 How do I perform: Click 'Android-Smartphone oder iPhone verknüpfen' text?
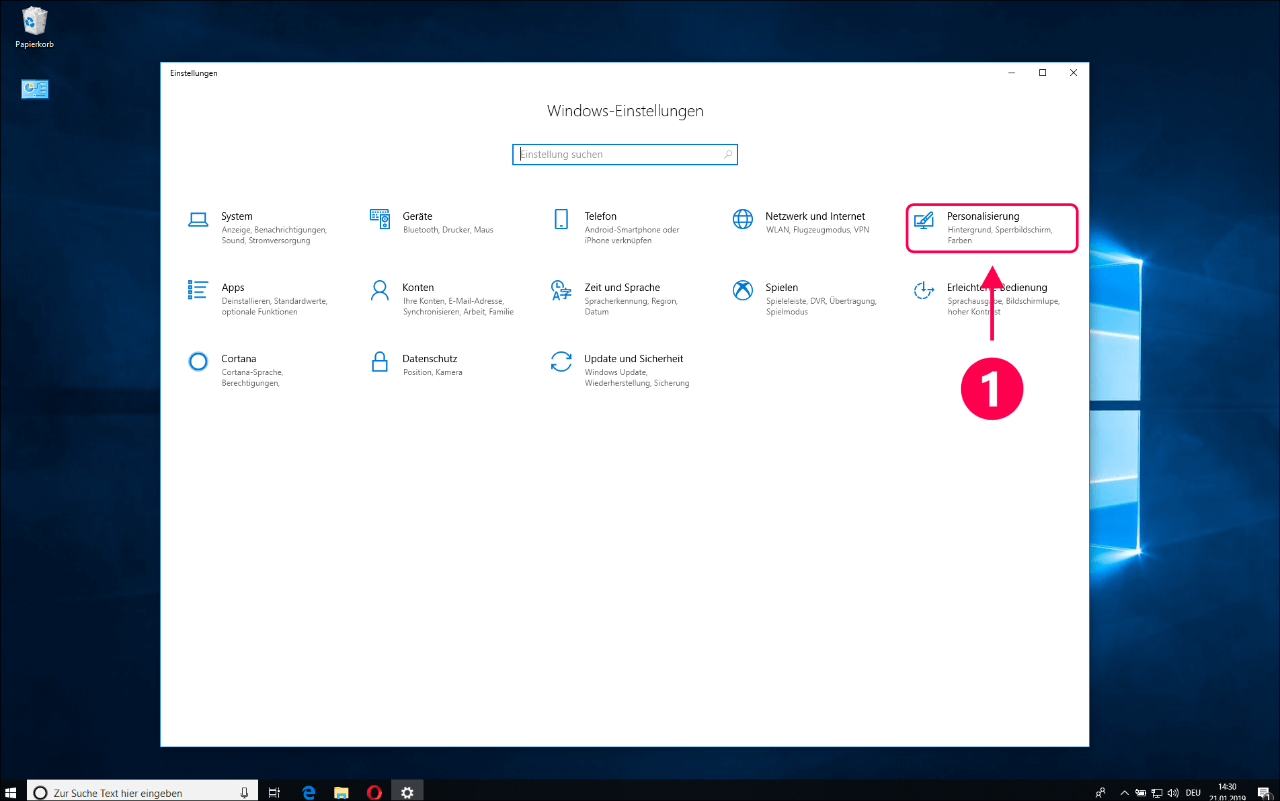pos(632,235)
